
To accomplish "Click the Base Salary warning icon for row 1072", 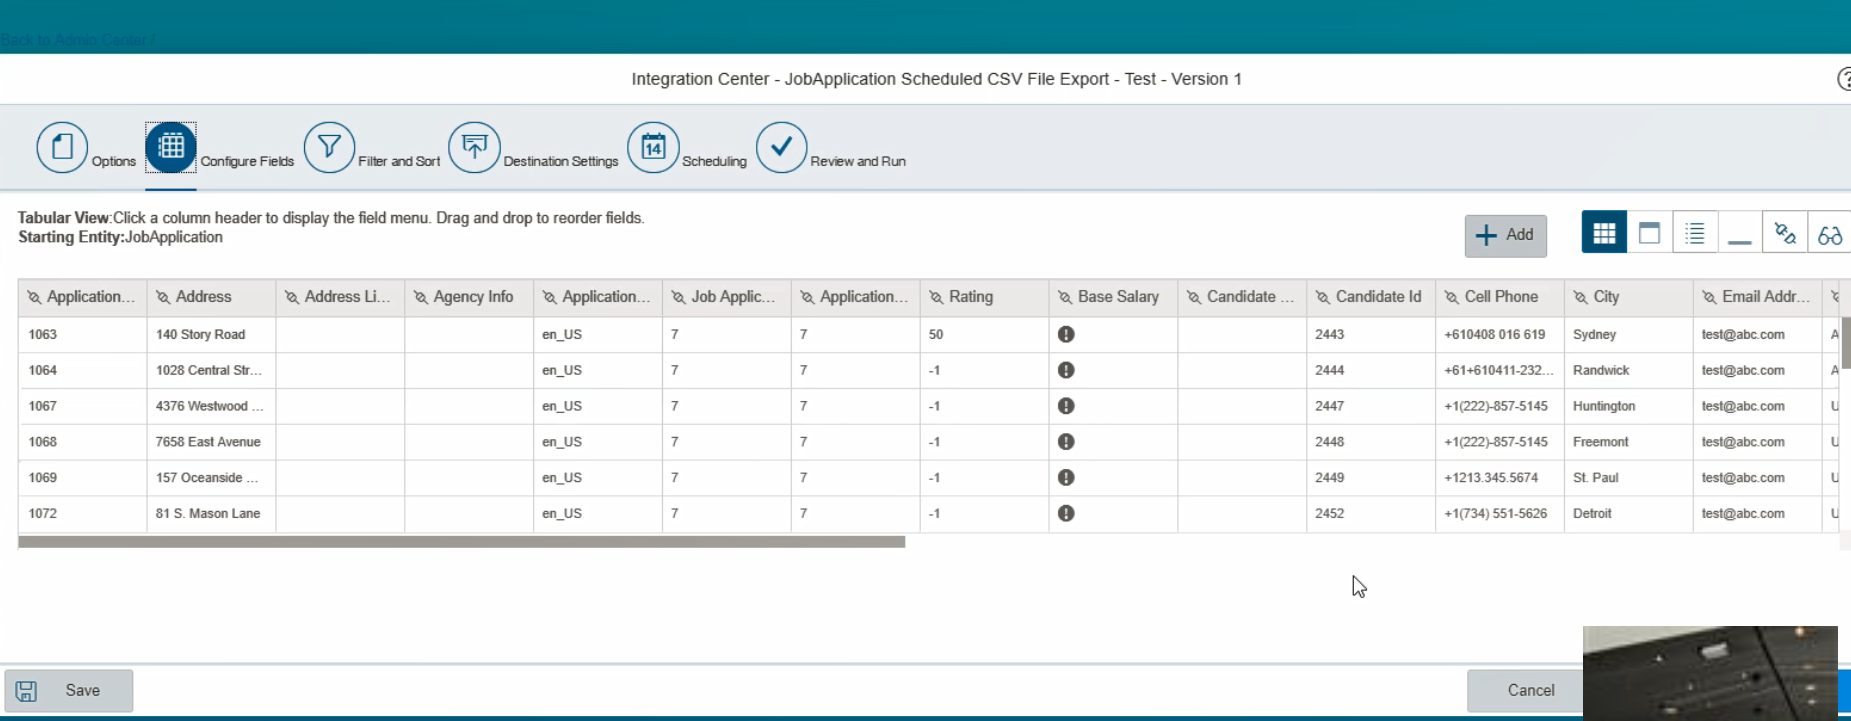I will coord(1066,513).
